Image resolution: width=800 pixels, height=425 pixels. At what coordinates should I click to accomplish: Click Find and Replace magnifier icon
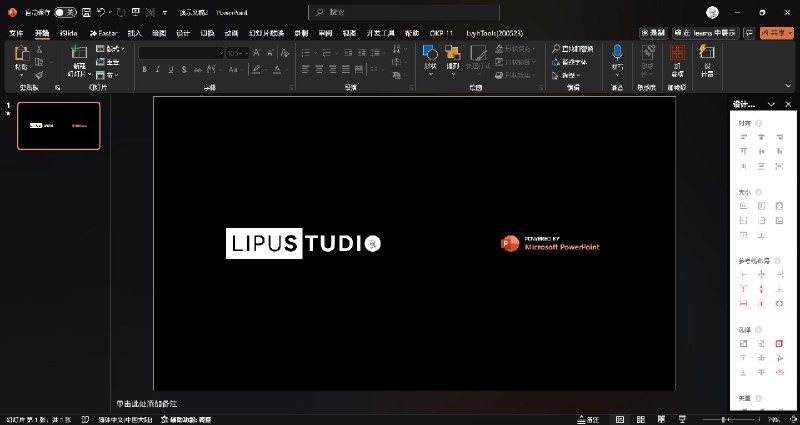pos(556,49)
